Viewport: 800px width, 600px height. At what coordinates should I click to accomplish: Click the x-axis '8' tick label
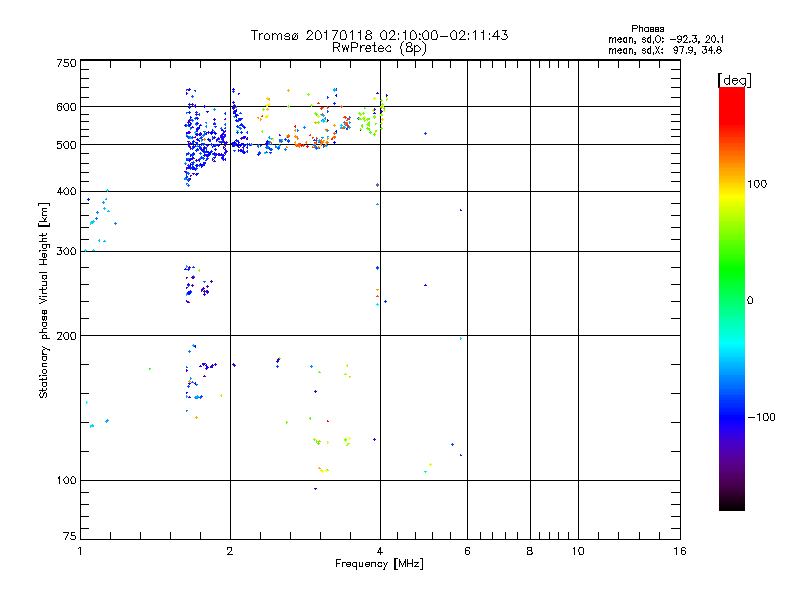point(530,551)
